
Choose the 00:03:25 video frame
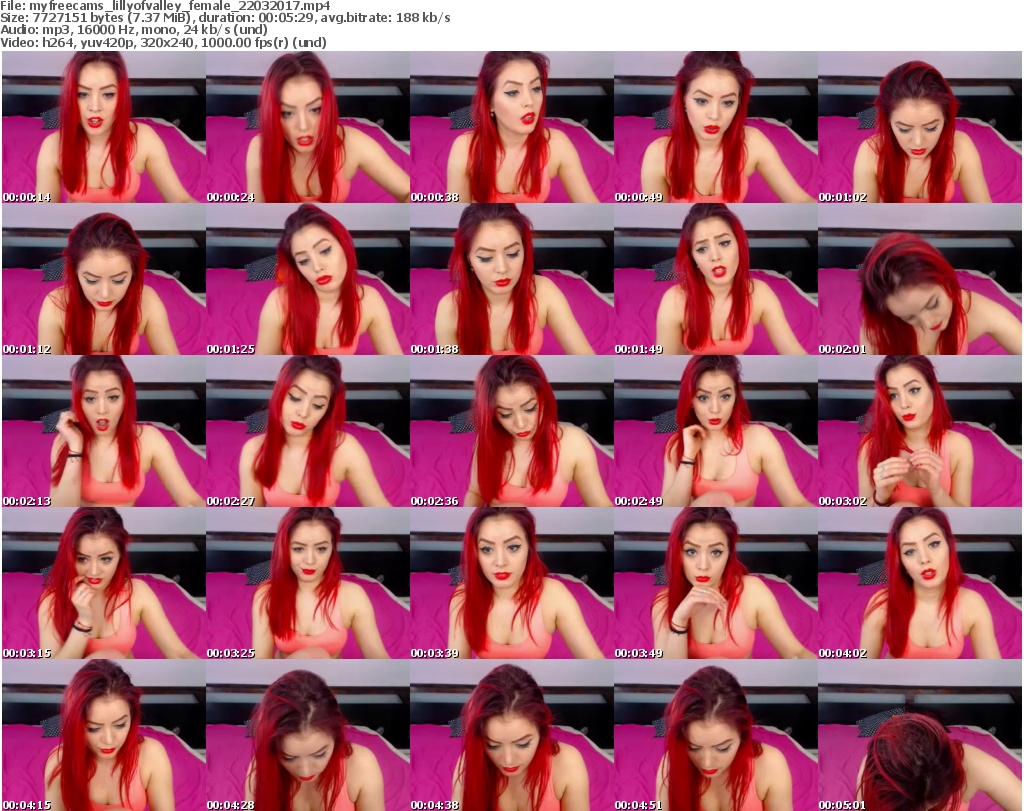tap(308, 584)
